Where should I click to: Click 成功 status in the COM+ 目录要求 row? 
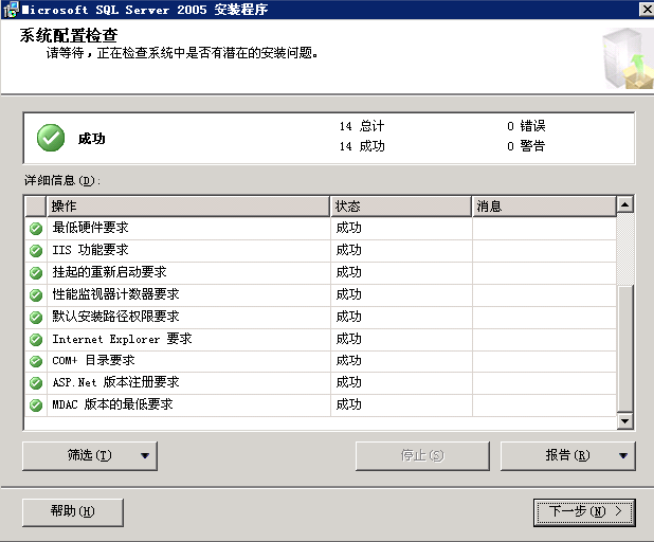pos(349,360)
